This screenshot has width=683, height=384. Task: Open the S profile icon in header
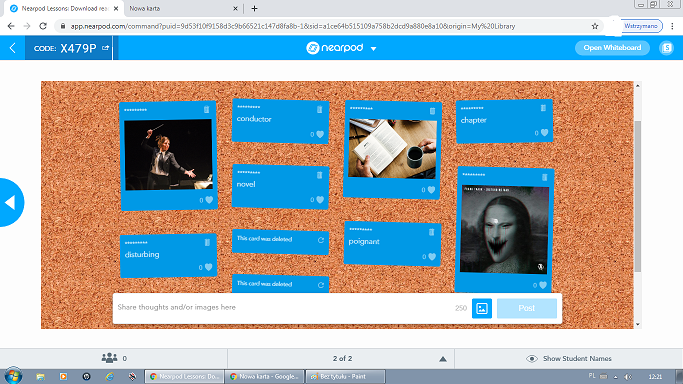(666, 48)
